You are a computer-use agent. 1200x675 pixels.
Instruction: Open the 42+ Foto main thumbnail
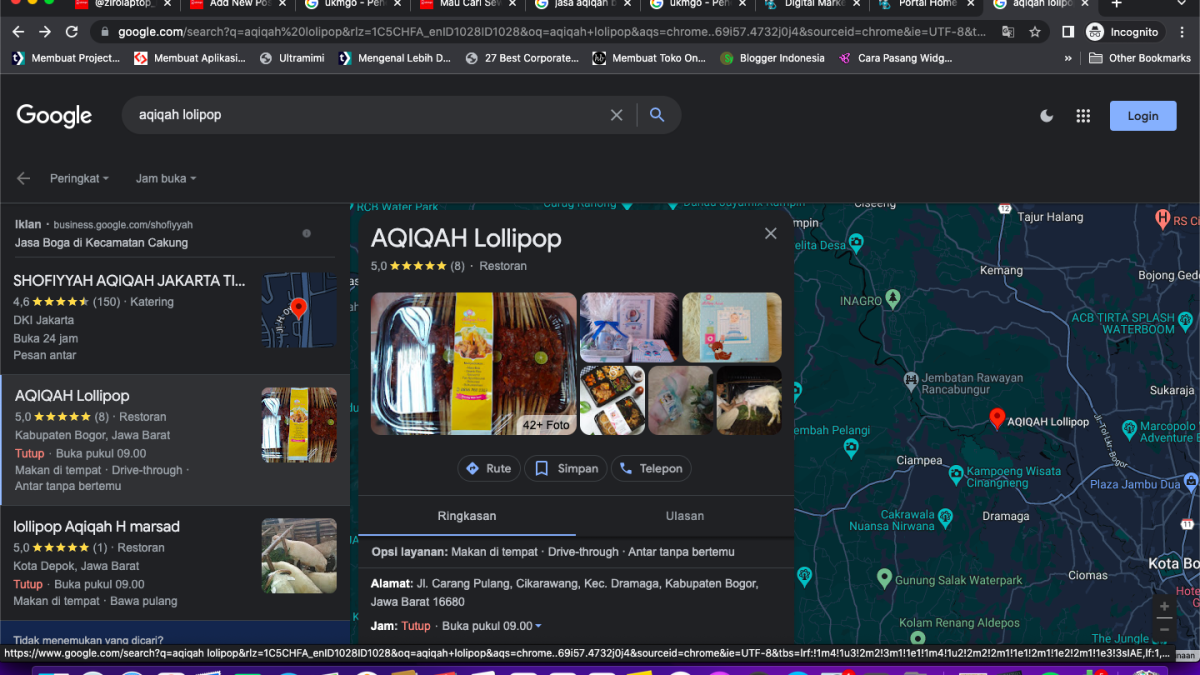coord(473,364)
